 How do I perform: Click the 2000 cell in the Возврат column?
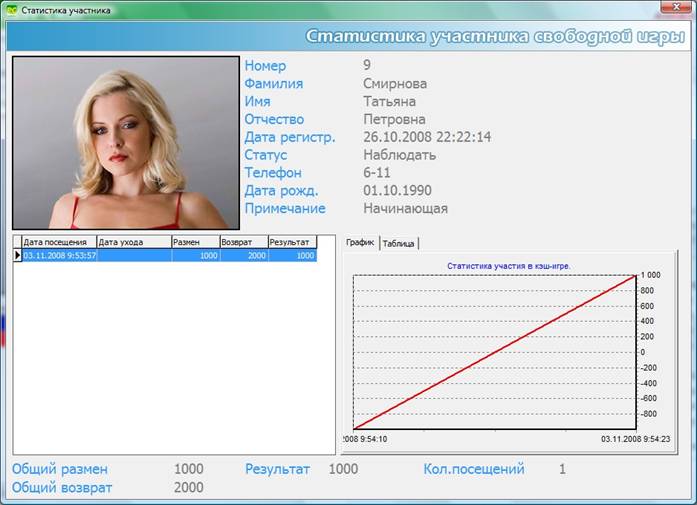tap(243, 256)
